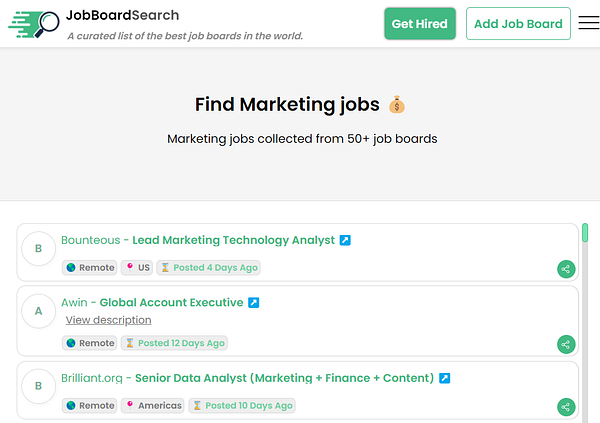600x423 pixels.
Task: Open external link icon for Senior Data Analyst
Action: coord(444,378)
